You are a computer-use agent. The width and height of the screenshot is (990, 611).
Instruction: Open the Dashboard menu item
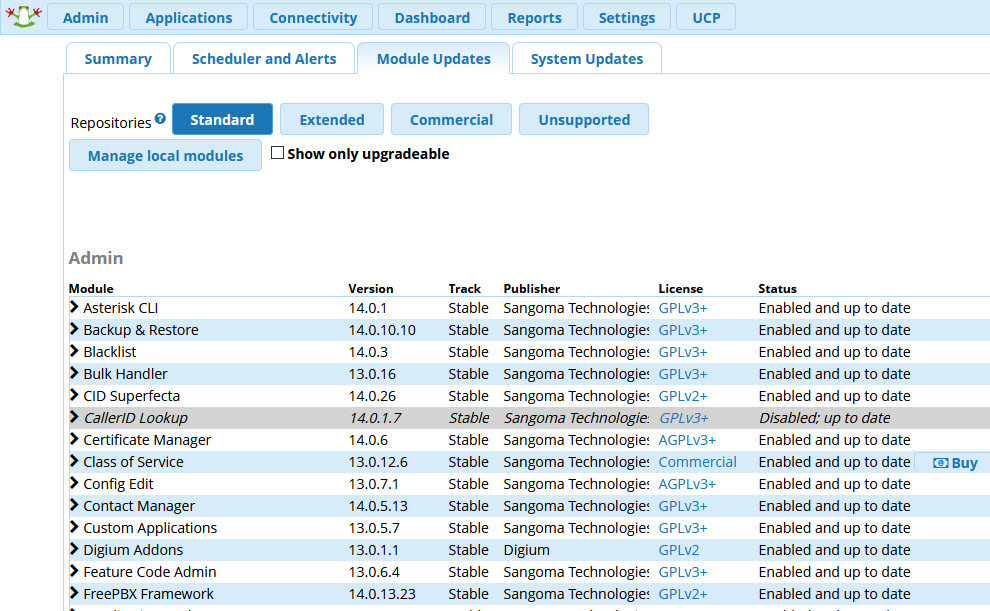point(432,17)
